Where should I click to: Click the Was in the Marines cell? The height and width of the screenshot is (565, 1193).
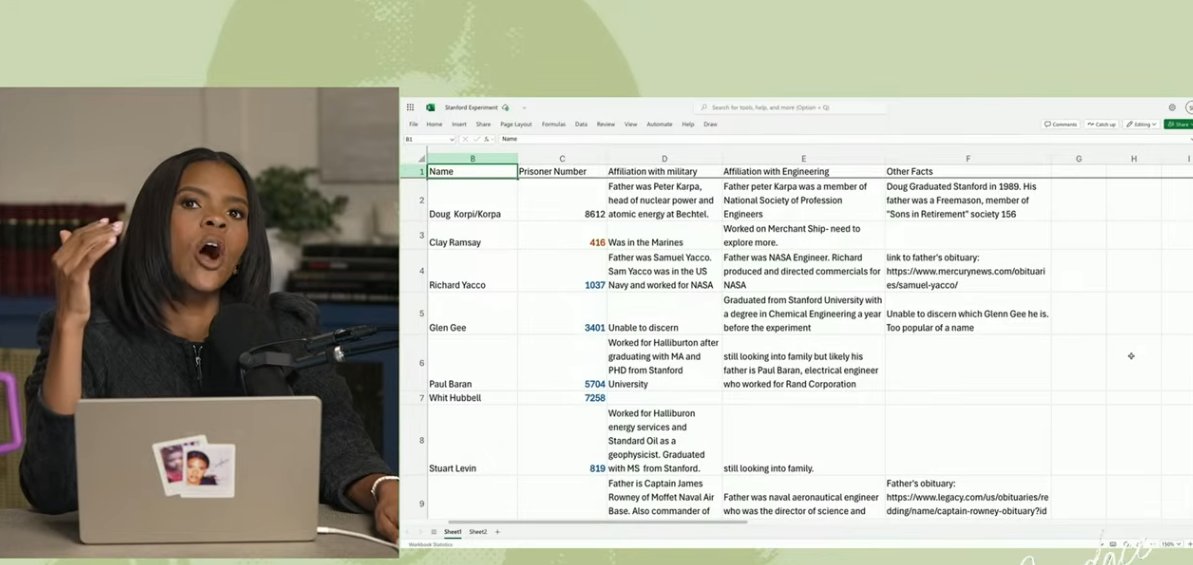[x=664, y=235]
